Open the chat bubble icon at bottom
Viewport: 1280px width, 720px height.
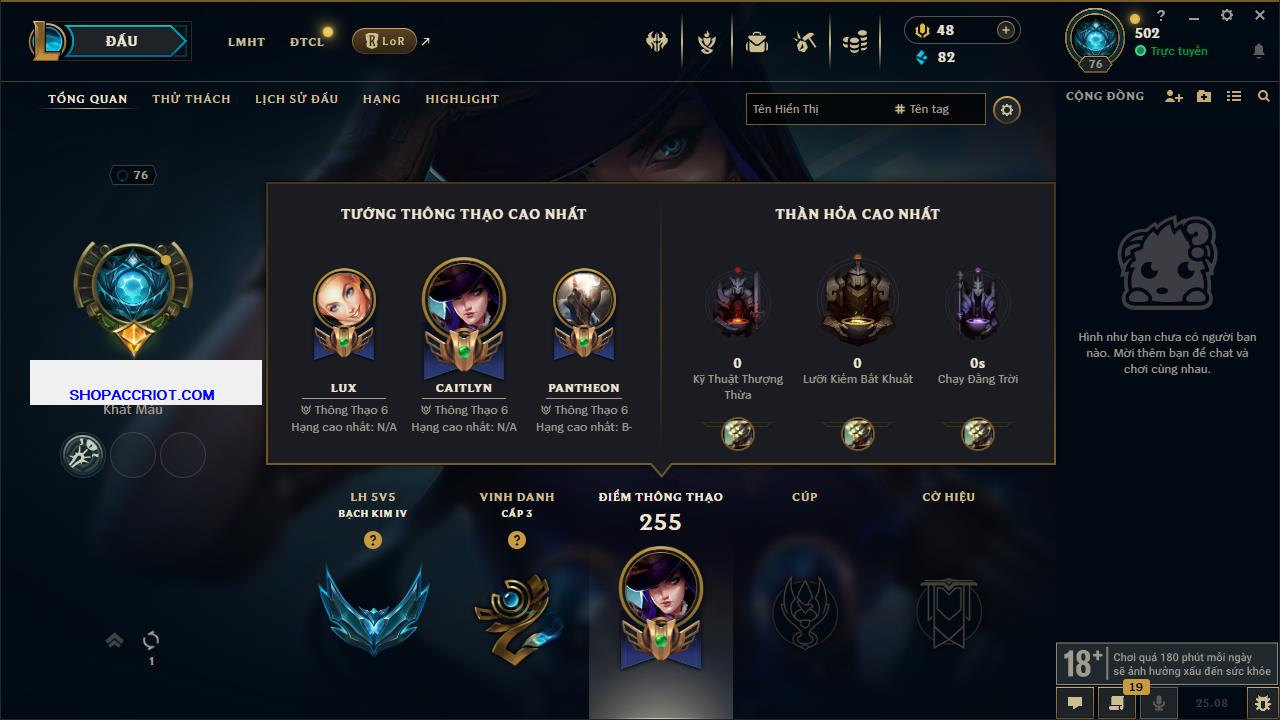click(1075, 703)
